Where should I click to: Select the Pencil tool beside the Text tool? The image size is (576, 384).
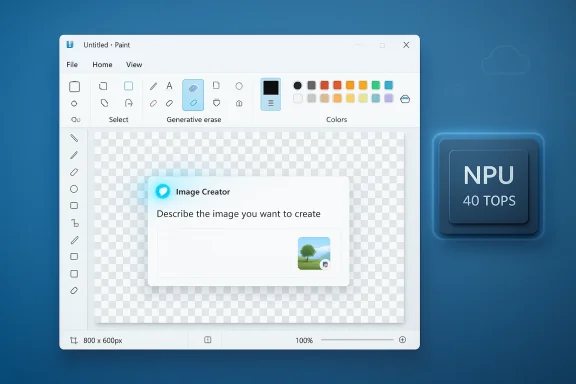click(153, 86)
